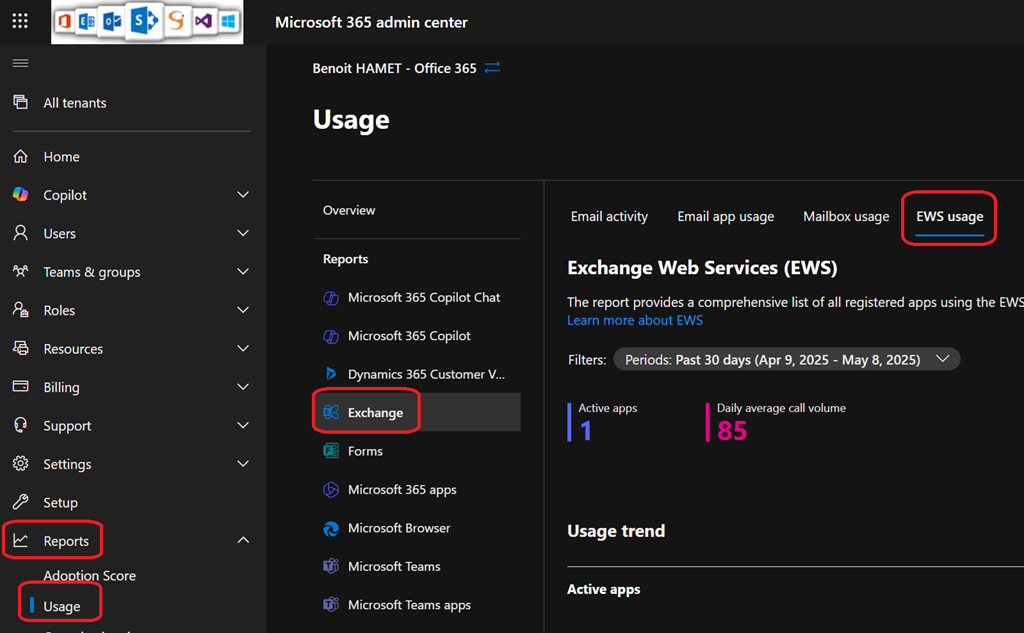The height and width of the screenshot is (633, 1024).
Task: Open the Adoption Score page
Action: pos(89,576)
